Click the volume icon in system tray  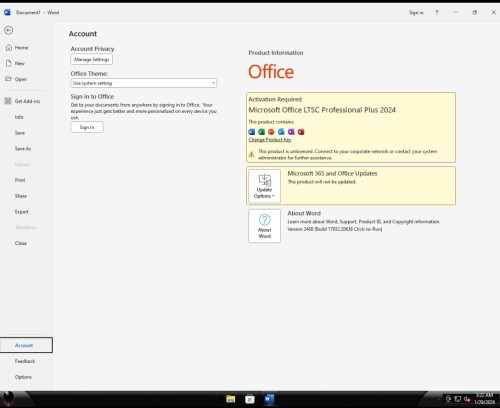coord(467,399)
